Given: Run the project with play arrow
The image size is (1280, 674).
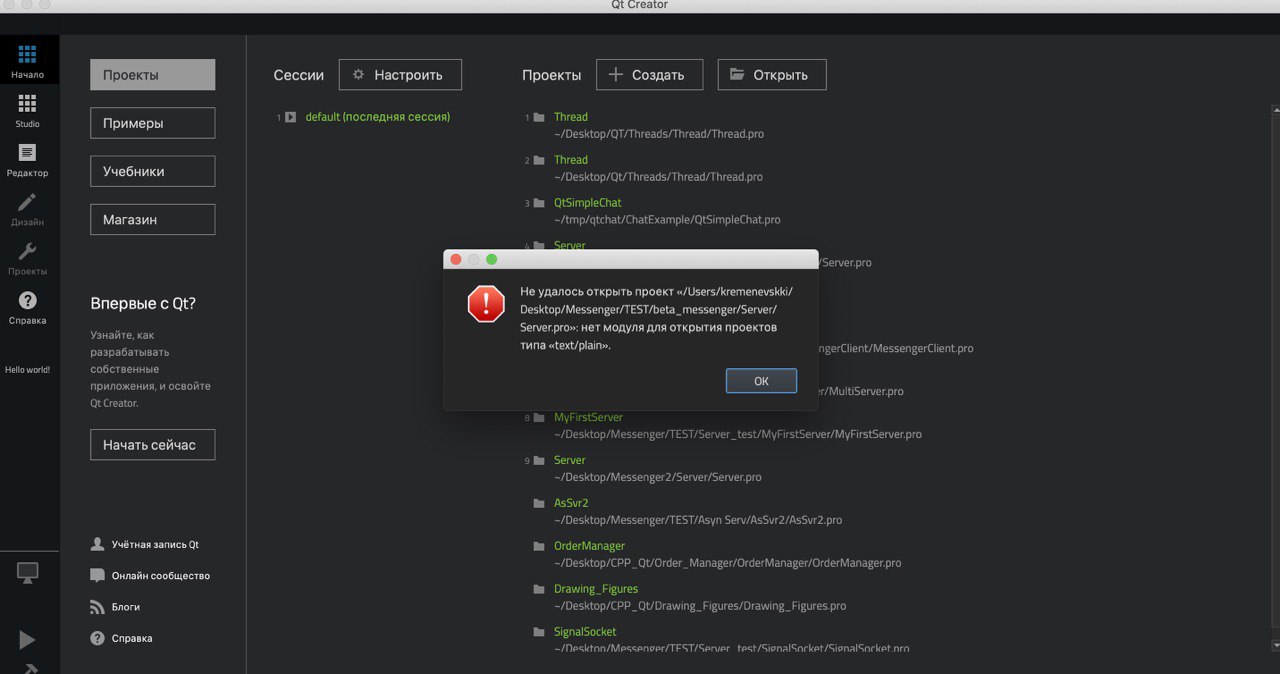Looking at the screenshot, I should (x=27, y=640).
